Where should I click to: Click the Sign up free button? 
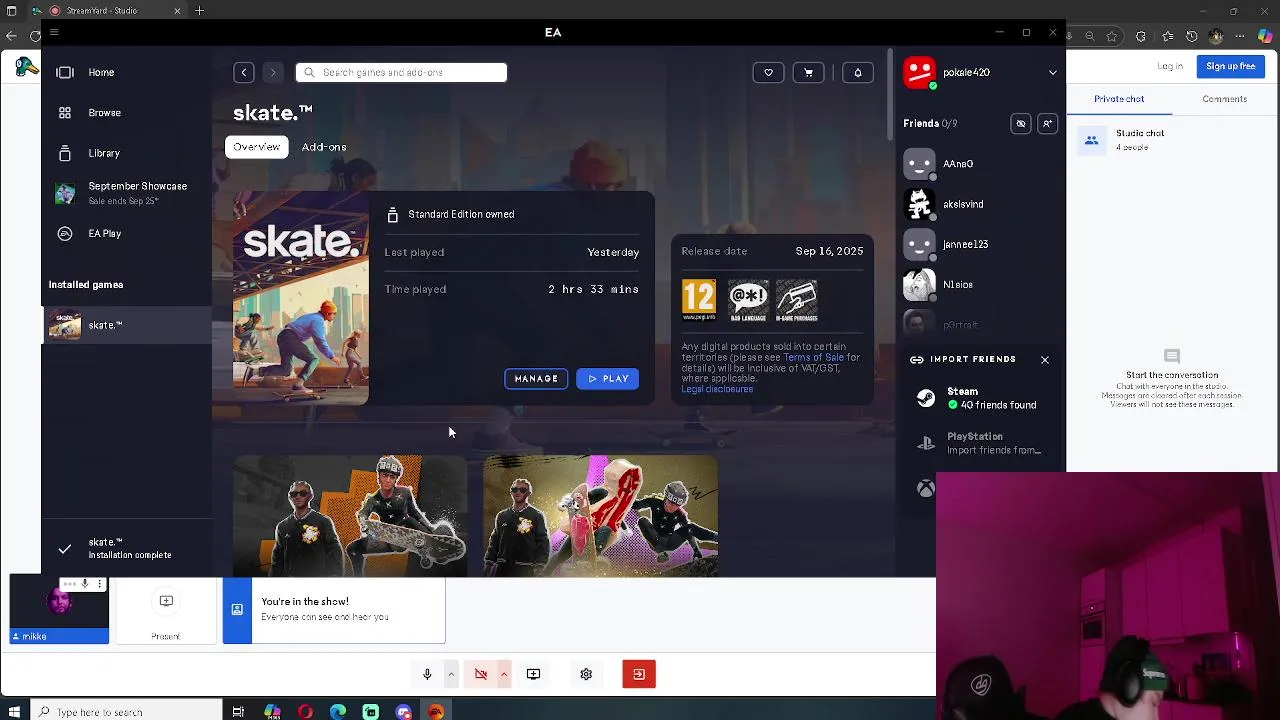(x=1231, y=66)
